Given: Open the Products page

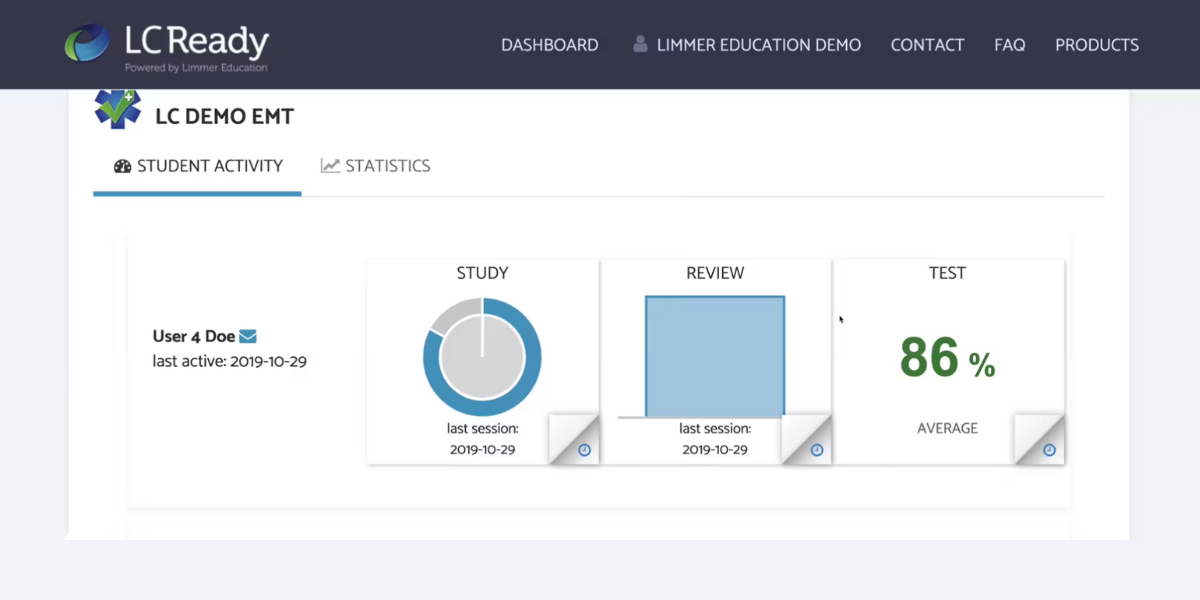Looking at the screenshot, I should (1097, 44).
